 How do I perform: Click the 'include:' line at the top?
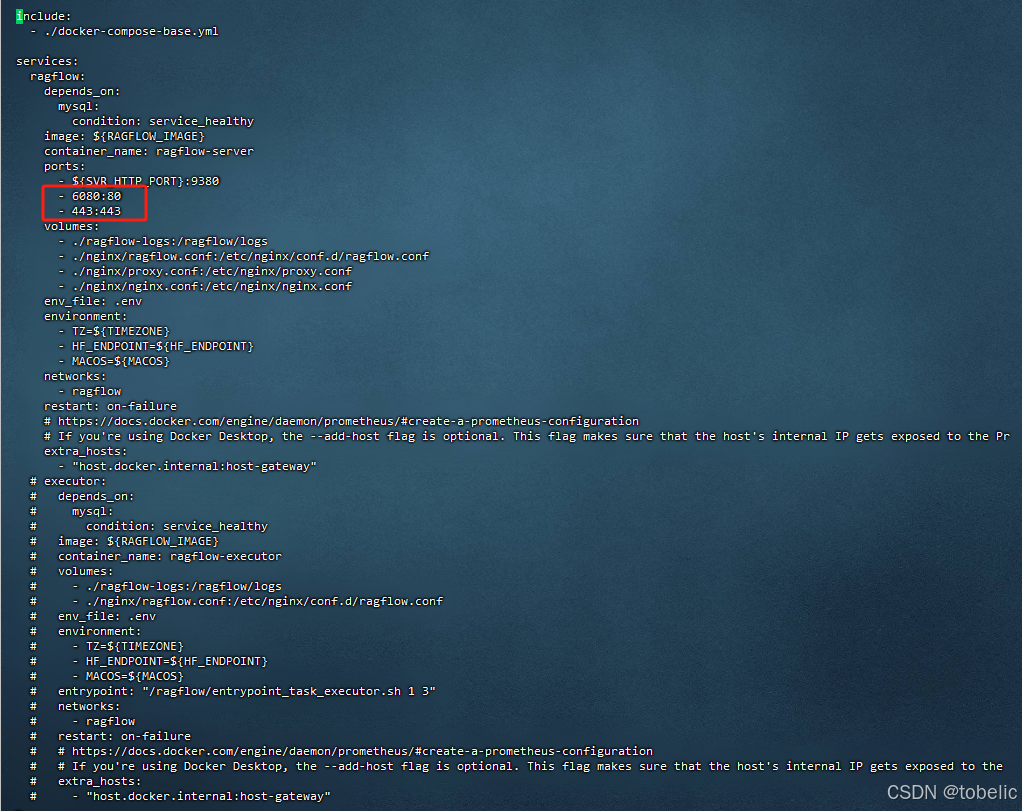pos(44,16)
